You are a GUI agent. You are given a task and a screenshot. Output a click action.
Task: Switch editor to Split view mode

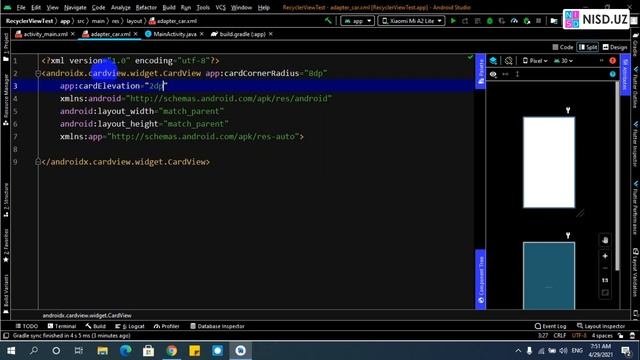588,47
